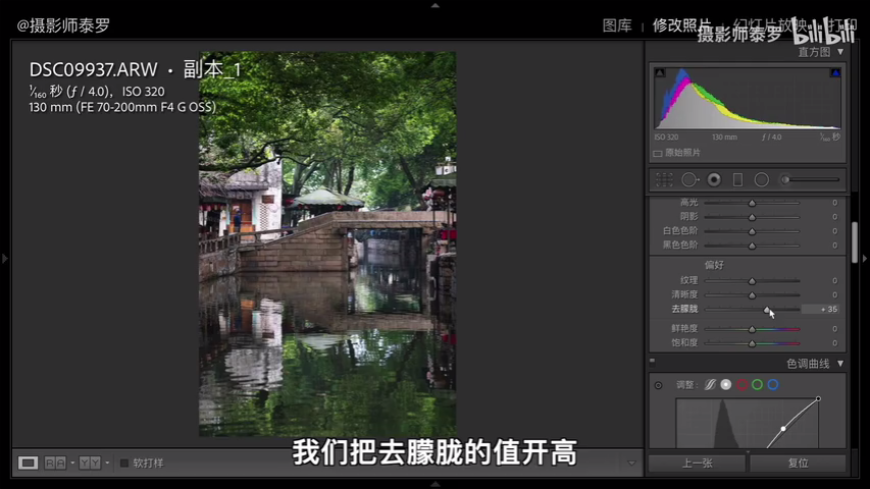
Task: Collapse the 直方图 panel triangle
Action: coord(841,52)
